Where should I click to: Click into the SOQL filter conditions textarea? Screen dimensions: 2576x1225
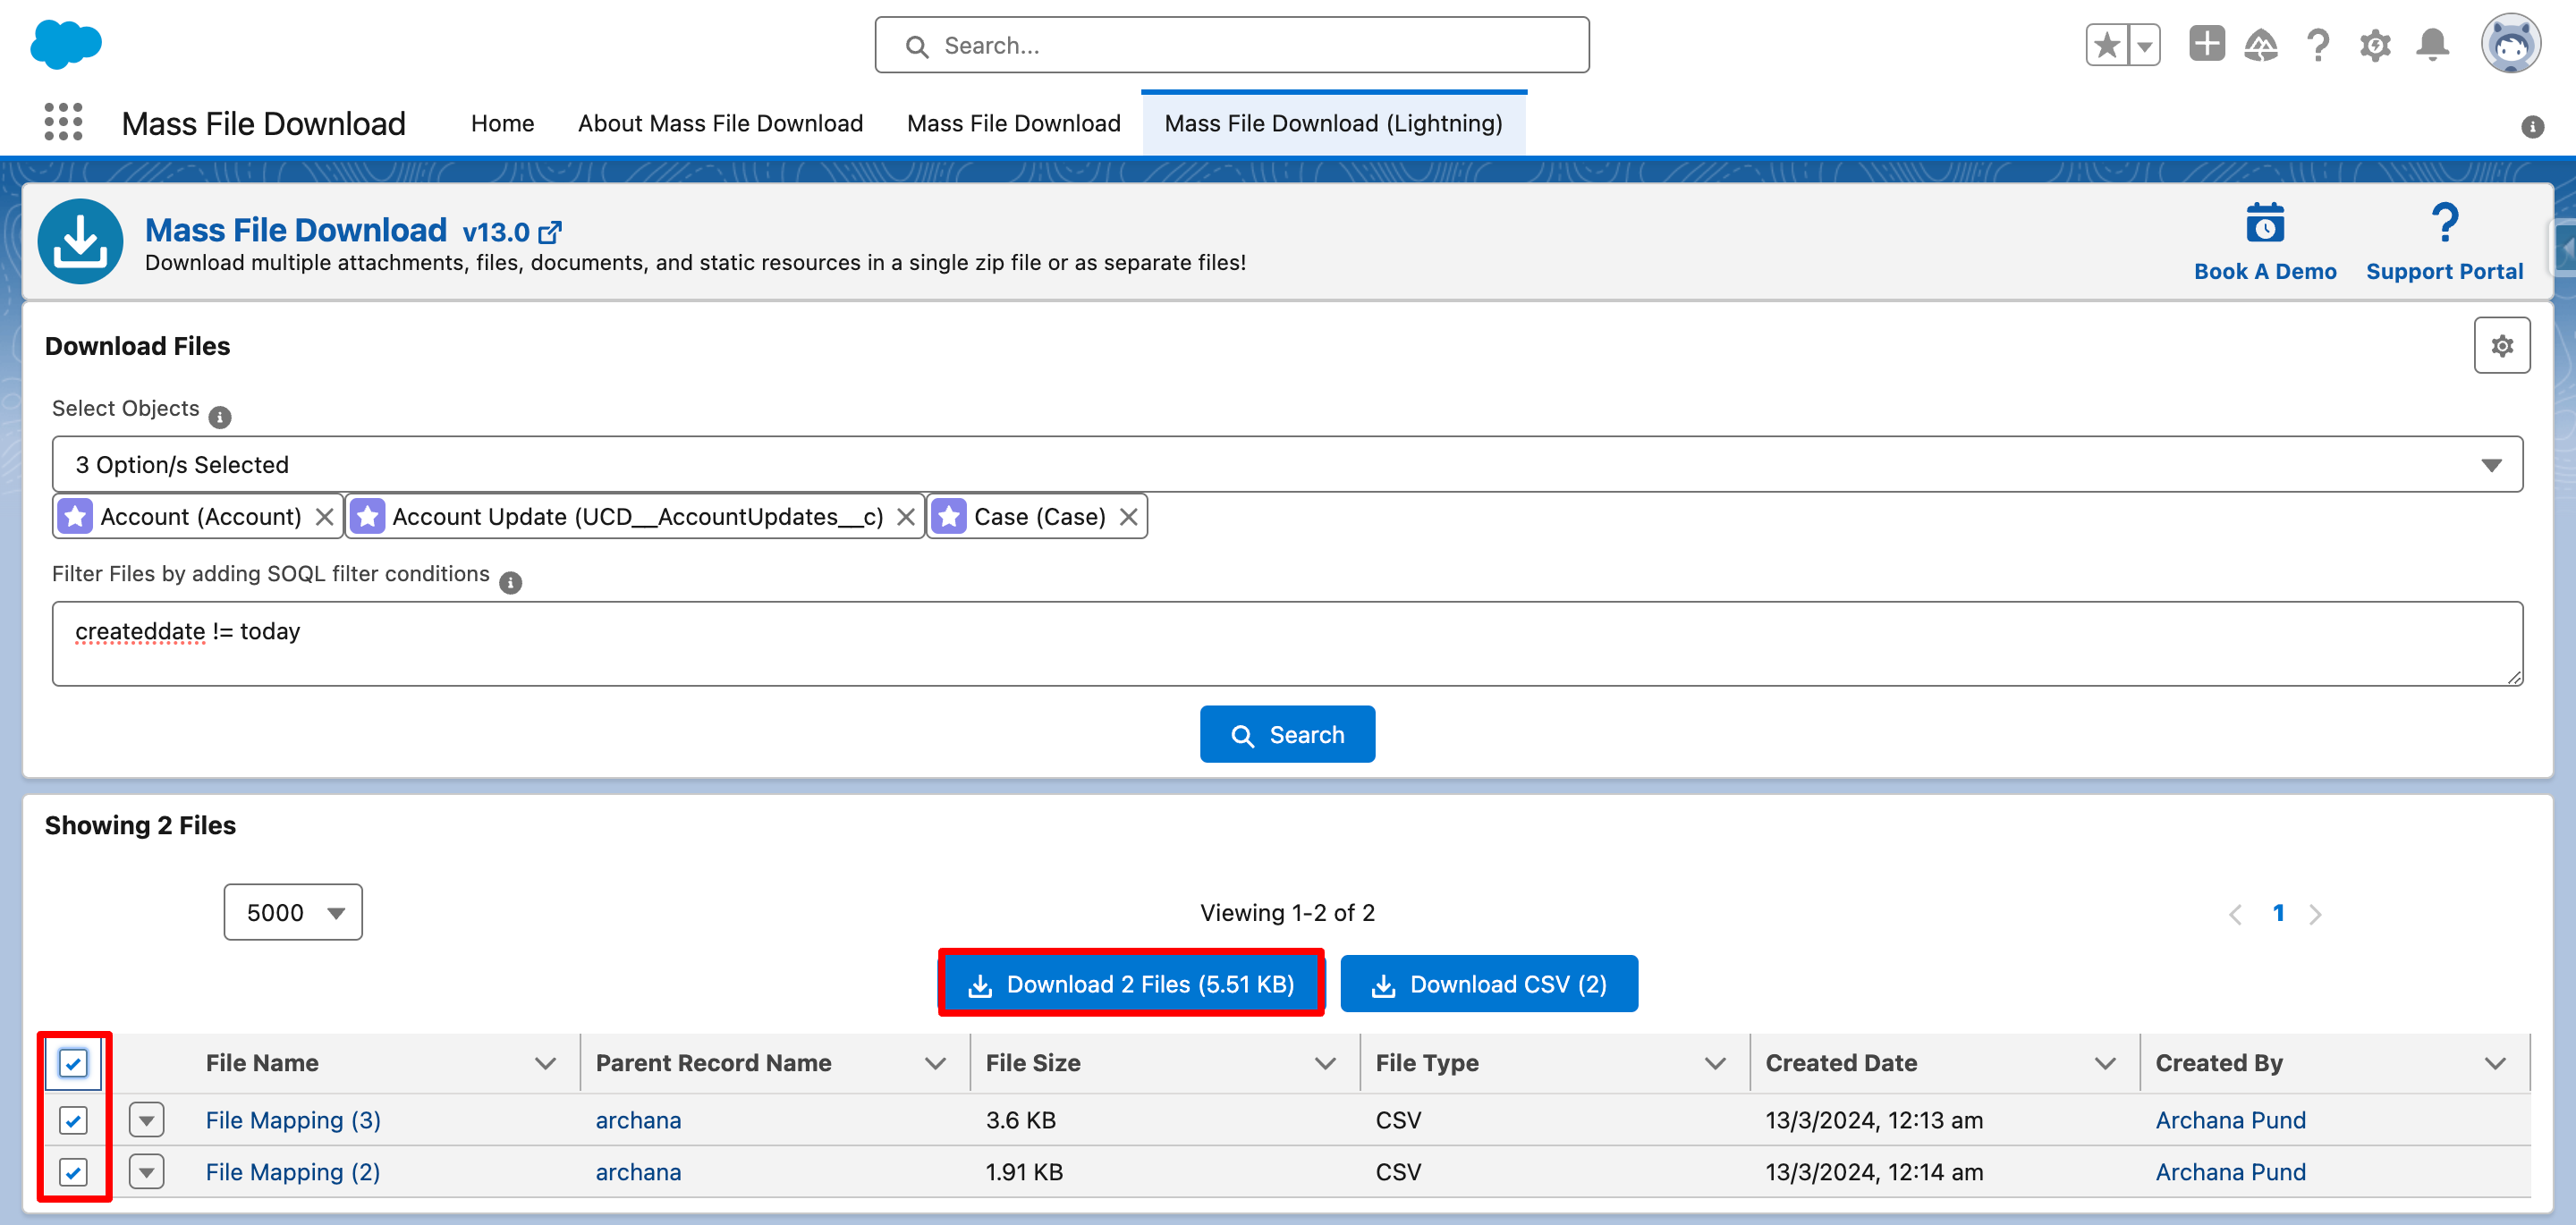pyautogui.click(x=1287, y=644)
